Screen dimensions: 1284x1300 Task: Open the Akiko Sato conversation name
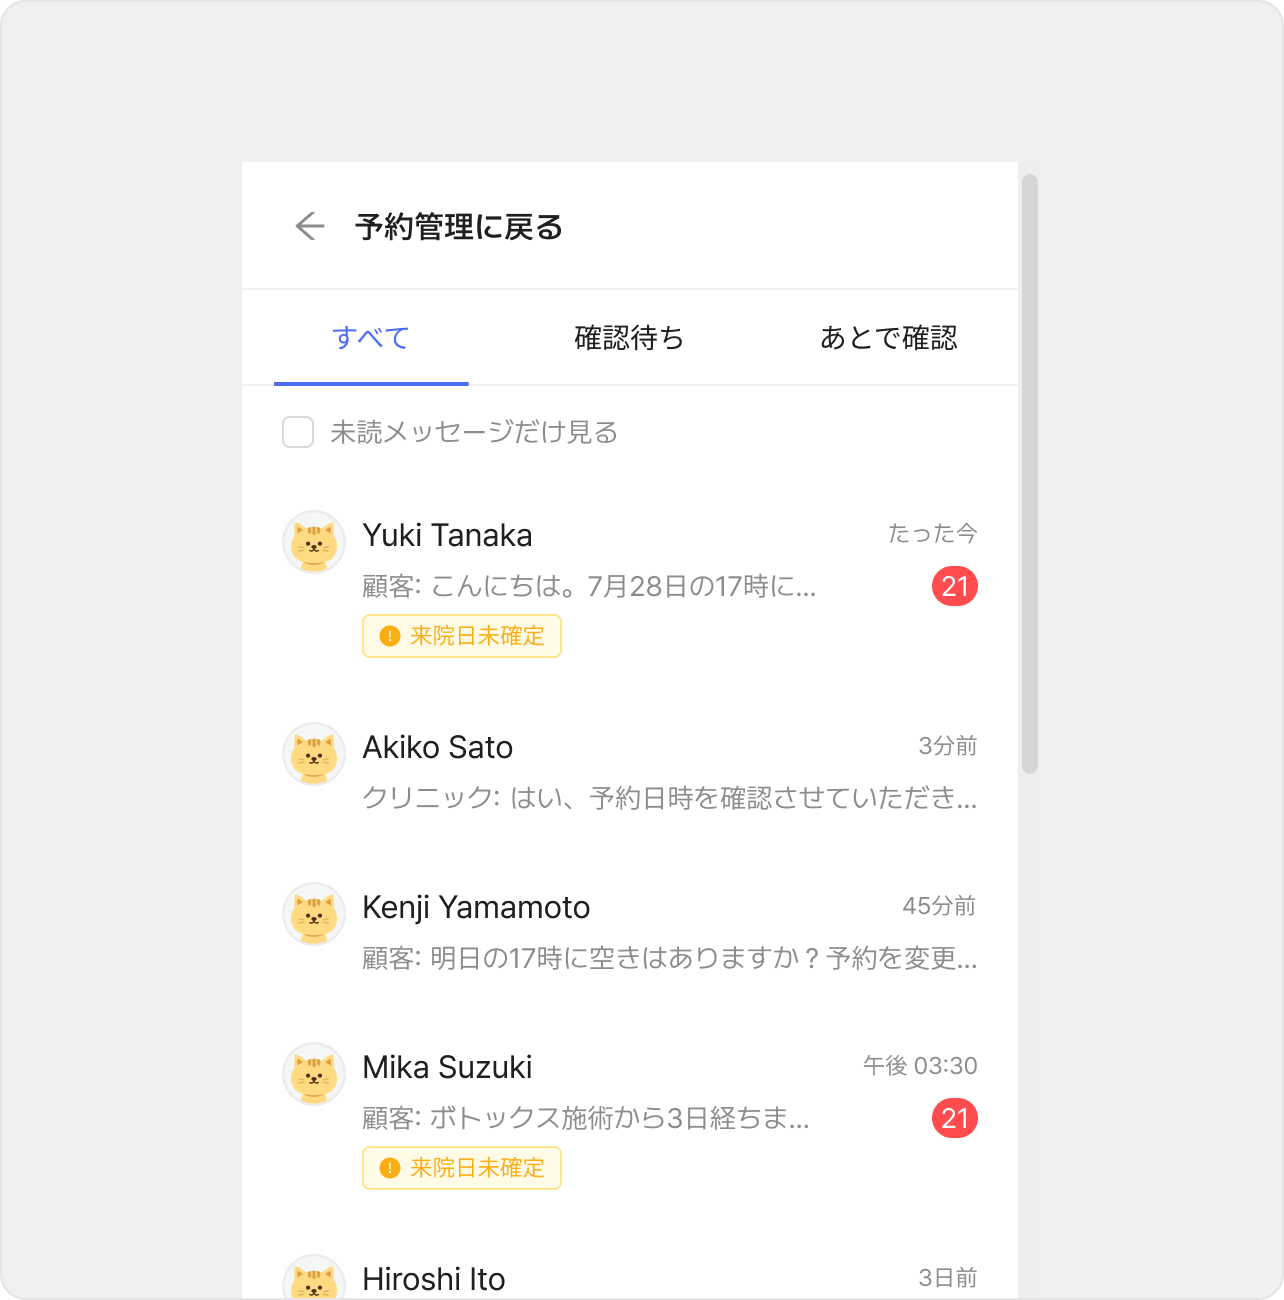pos(437,747)
